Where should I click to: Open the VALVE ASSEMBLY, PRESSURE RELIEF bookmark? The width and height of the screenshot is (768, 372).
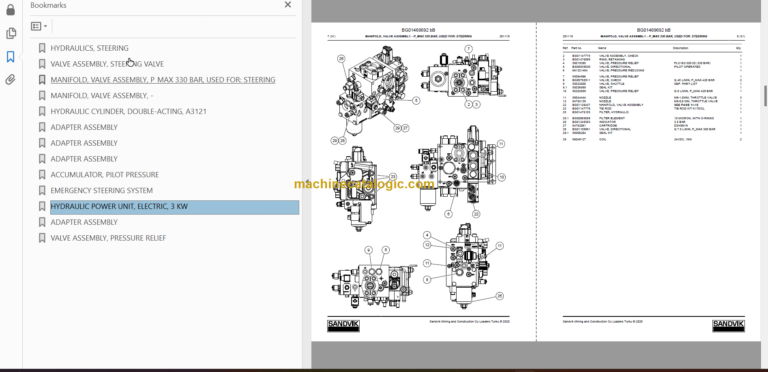(108, 238)
